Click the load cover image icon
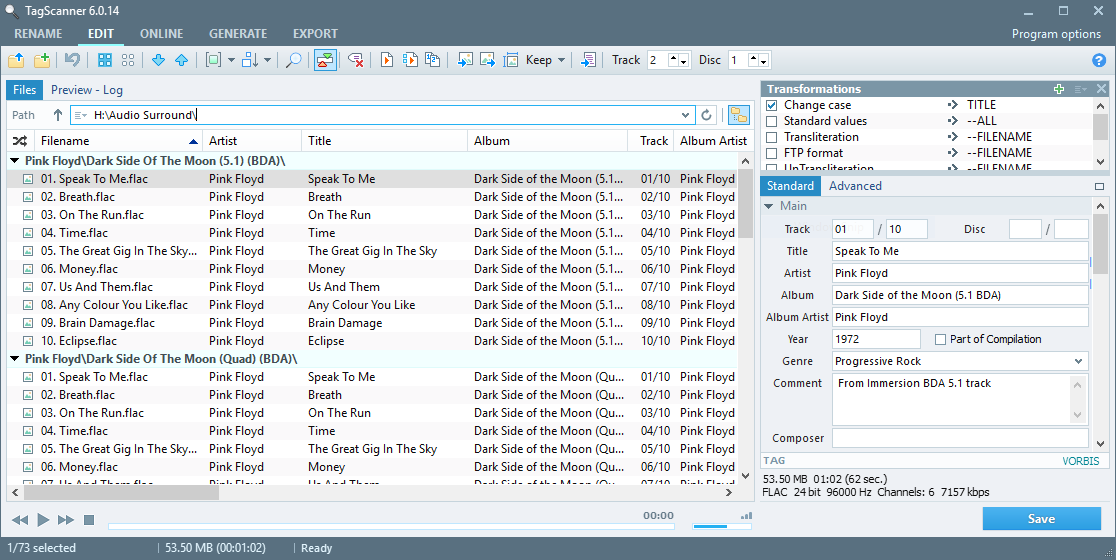This screenshot has height=560, width=1116. [465, 60]
